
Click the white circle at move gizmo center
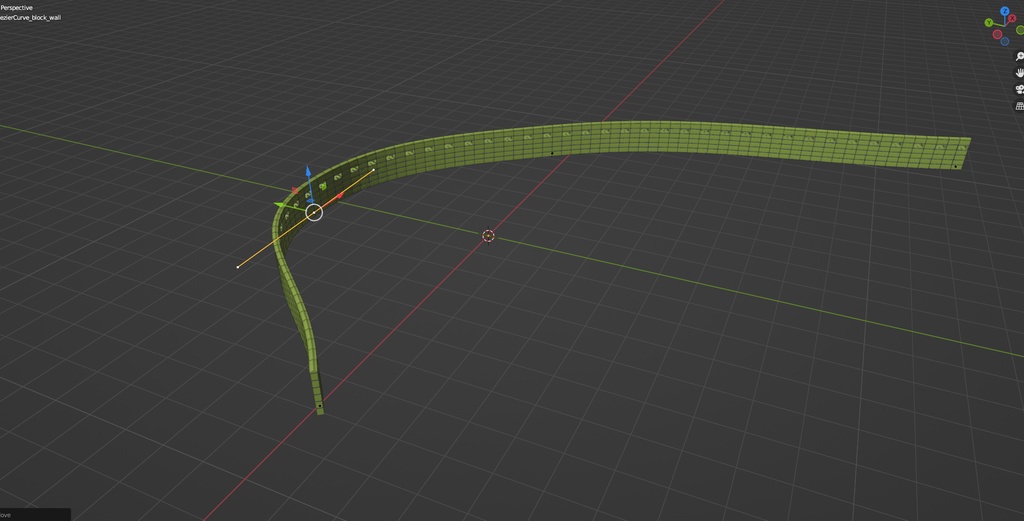(x=314, y=212)
